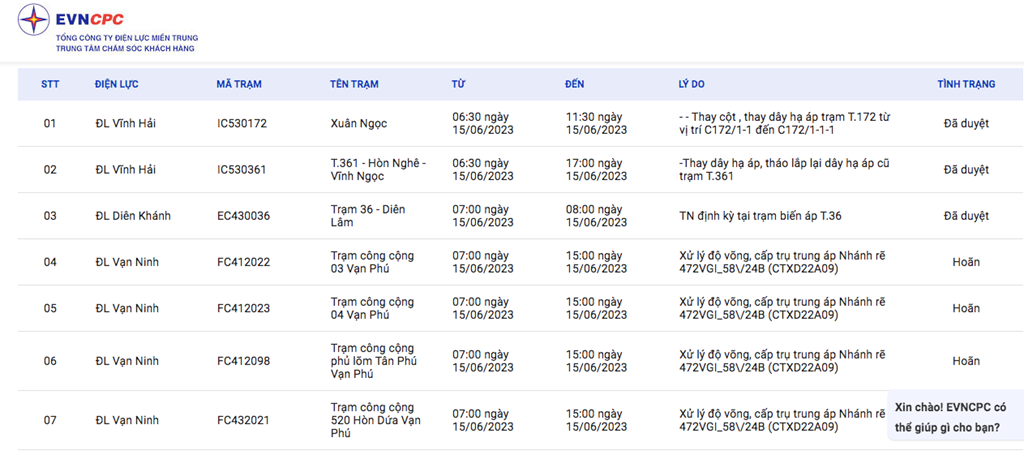Viewport: 1024px width, 455px height.
Task: Select station code FC432021
Action: 243,420
